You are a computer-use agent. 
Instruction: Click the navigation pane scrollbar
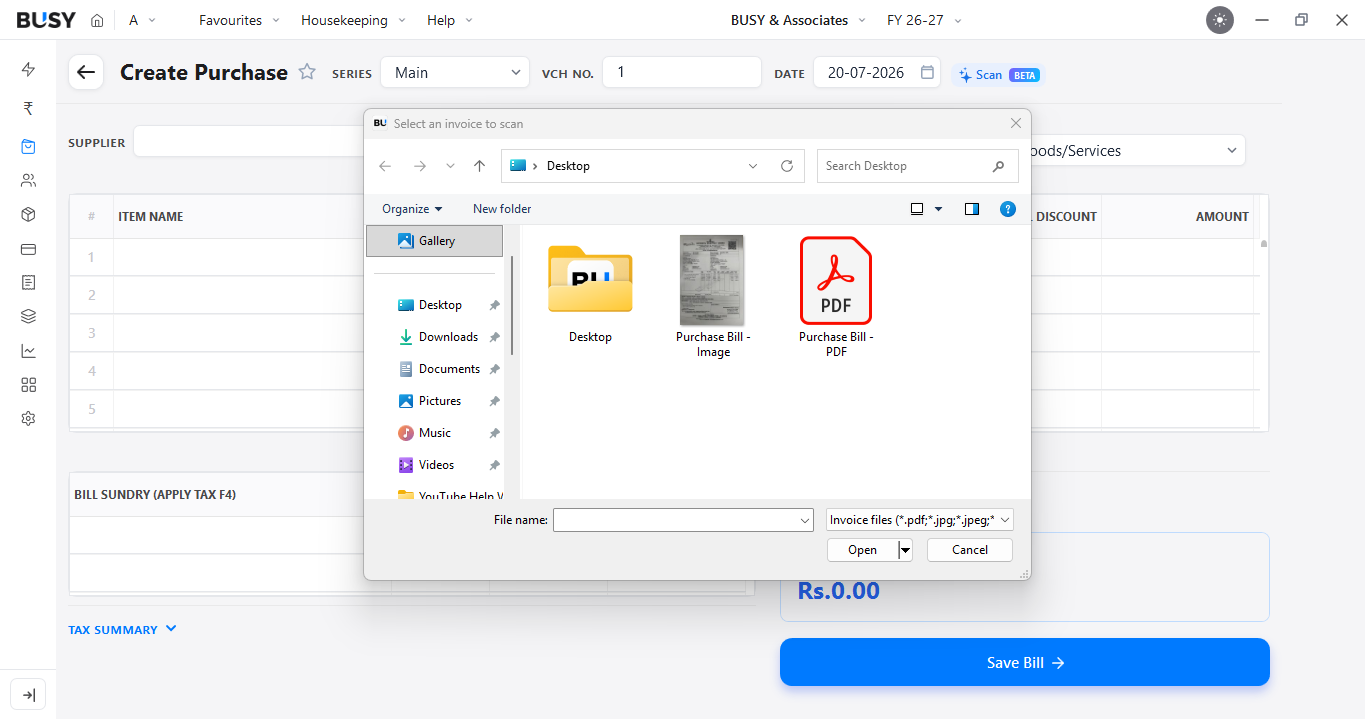click(x=512, y=304)
